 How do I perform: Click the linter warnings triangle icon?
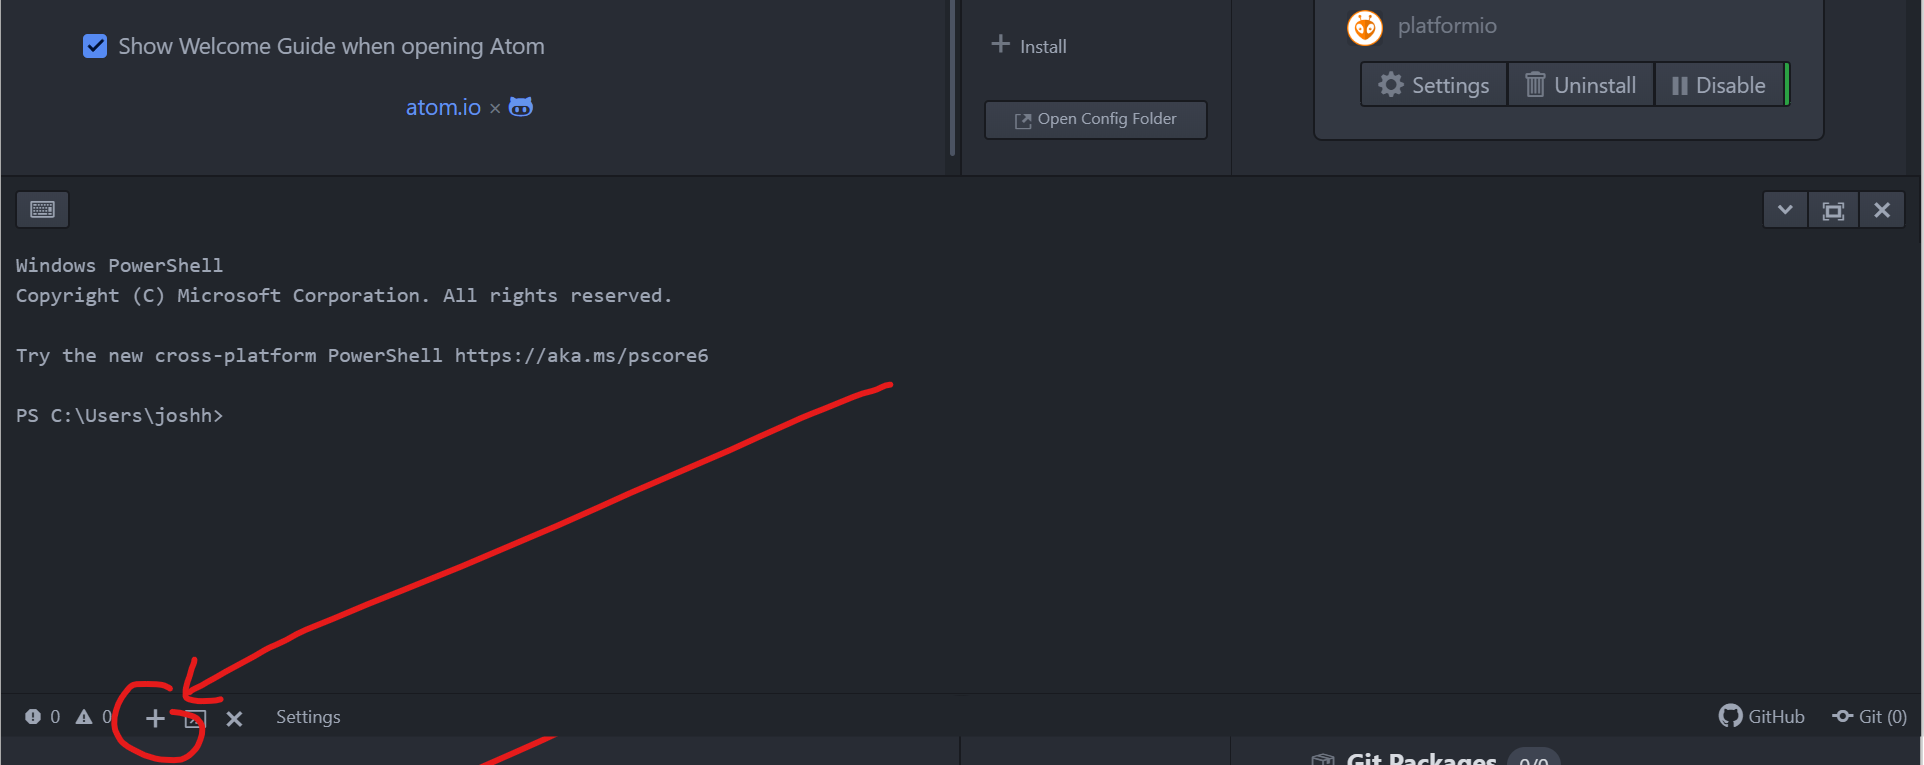[84, 717]
